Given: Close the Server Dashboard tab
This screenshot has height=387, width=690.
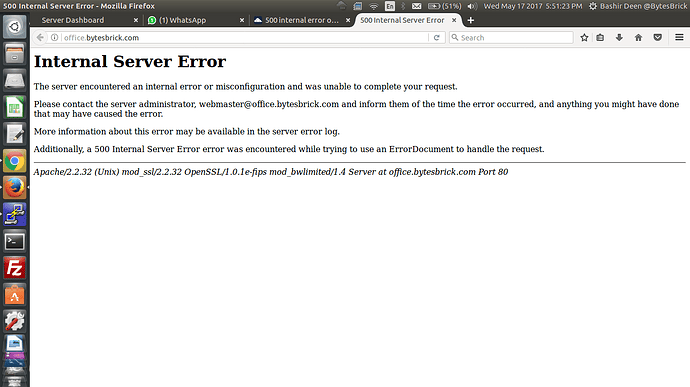Looking at the screenshot, I should tap(136, 20).
